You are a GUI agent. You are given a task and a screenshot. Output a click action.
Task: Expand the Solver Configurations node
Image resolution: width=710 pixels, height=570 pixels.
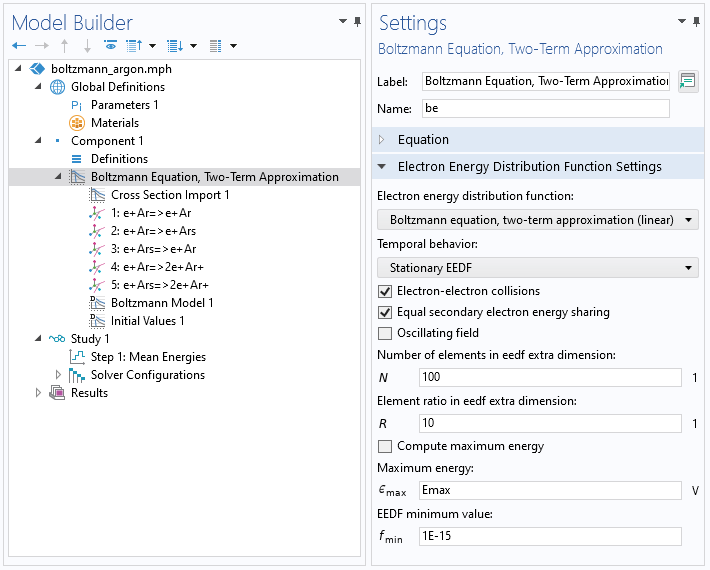pyautogui.click(x=58, y=375)
